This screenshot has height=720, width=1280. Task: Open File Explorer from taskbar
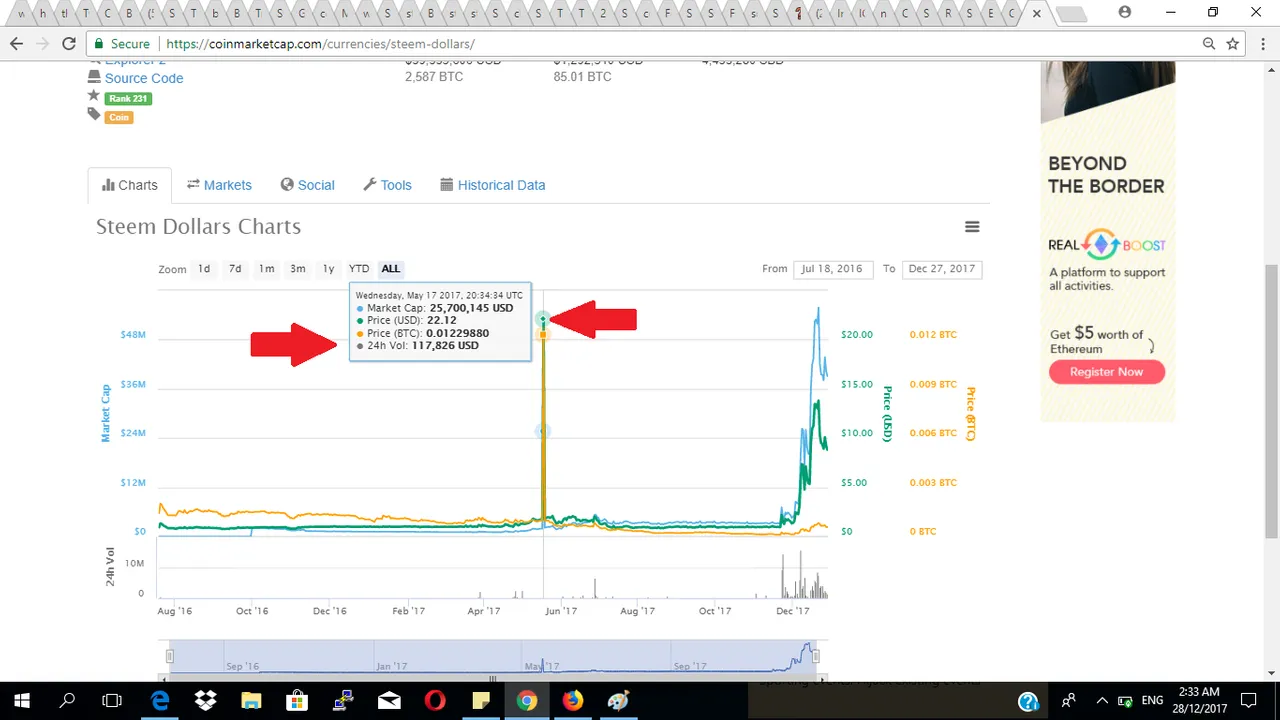click(251, 700)
